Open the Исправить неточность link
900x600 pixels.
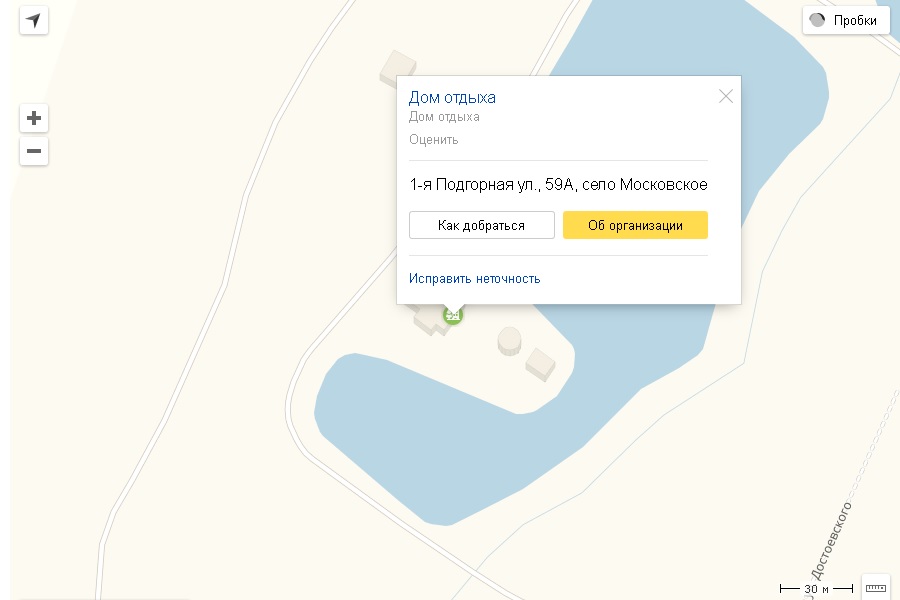pyautogui.click(x=475, y=278)
